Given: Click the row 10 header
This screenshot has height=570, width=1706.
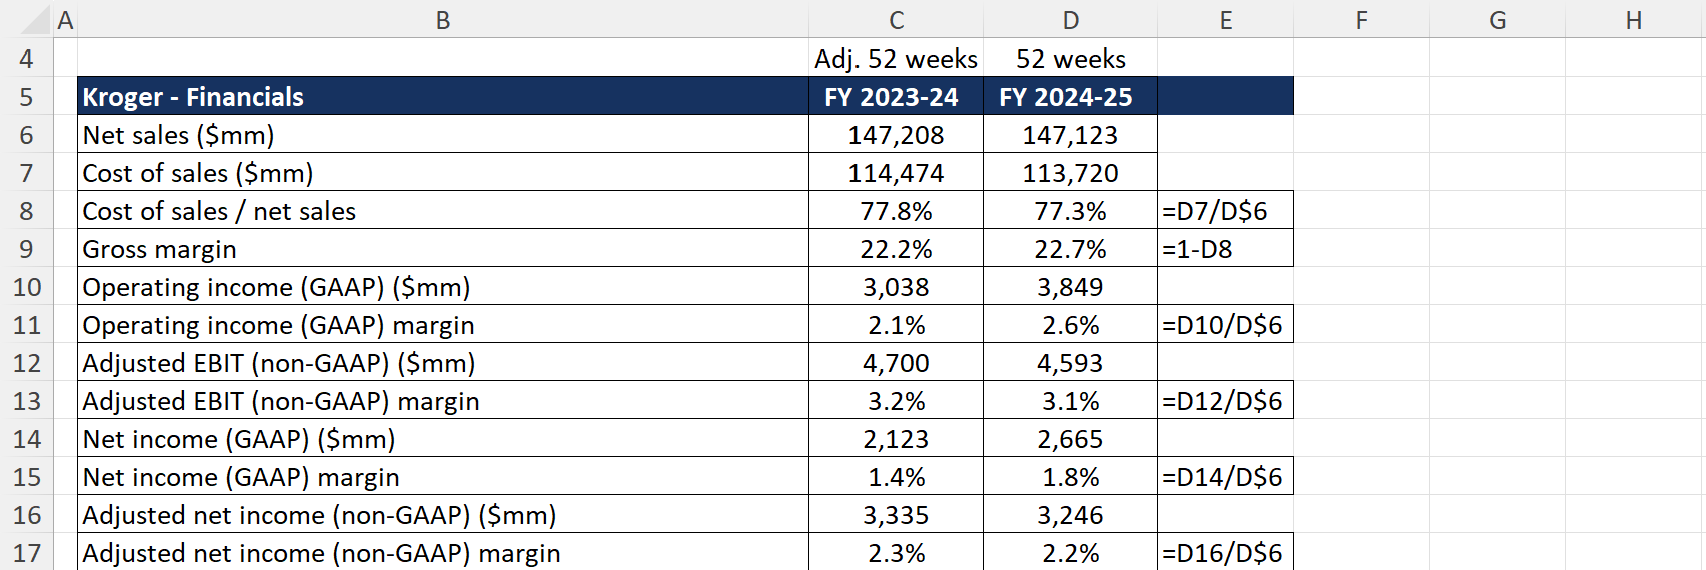Looking at the screenshot, I should tap(26, 287).
